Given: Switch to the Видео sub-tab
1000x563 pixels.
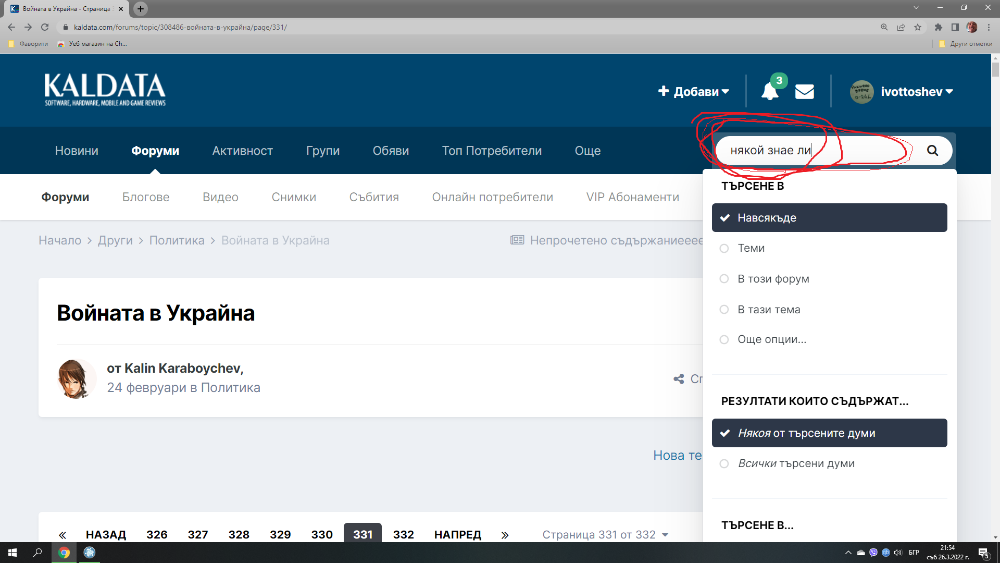Looking at the screenshot, I should (220, 197).
